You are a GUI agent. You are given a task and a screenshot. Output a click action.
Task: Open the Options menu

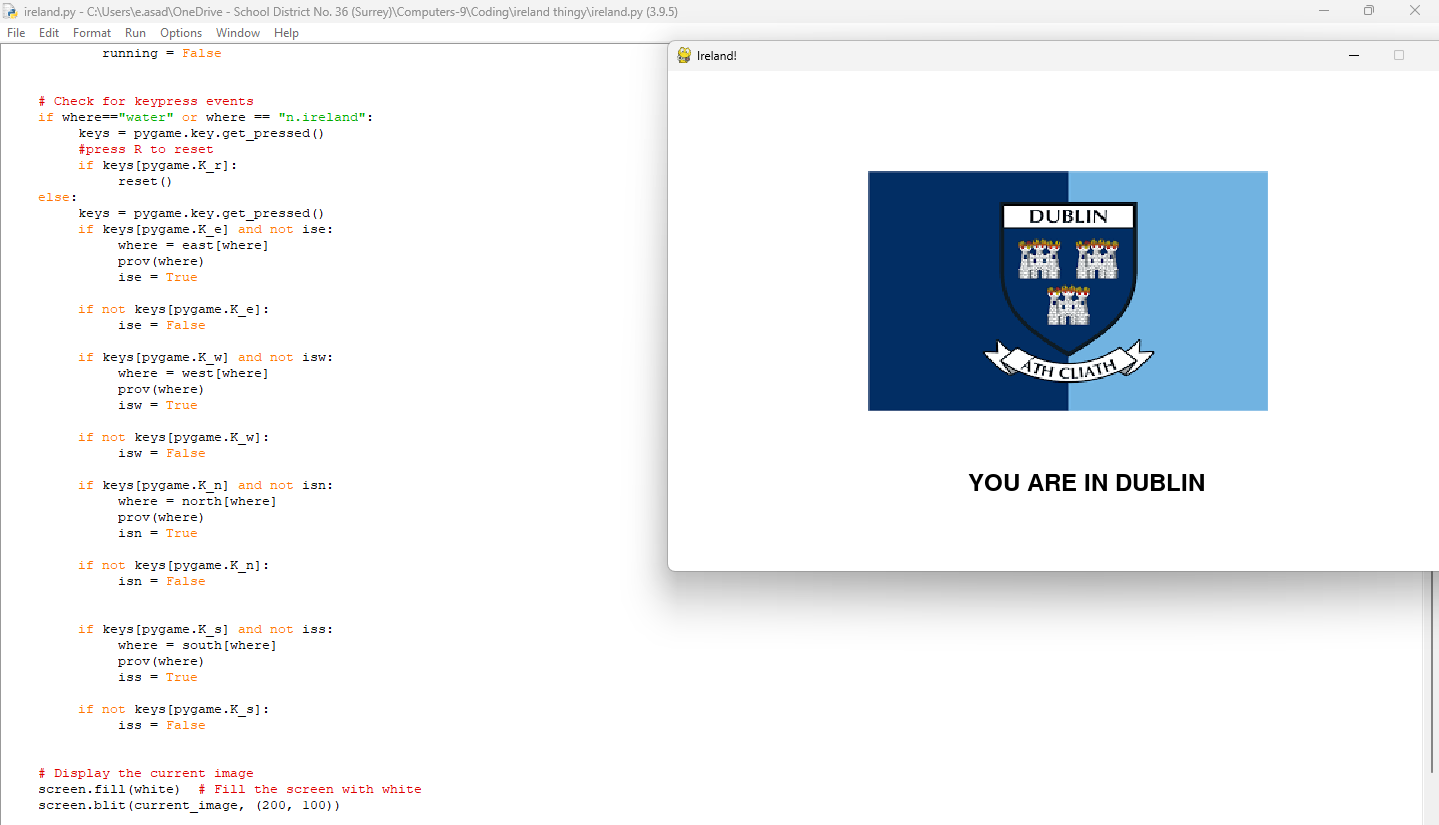tap(181, 33)
